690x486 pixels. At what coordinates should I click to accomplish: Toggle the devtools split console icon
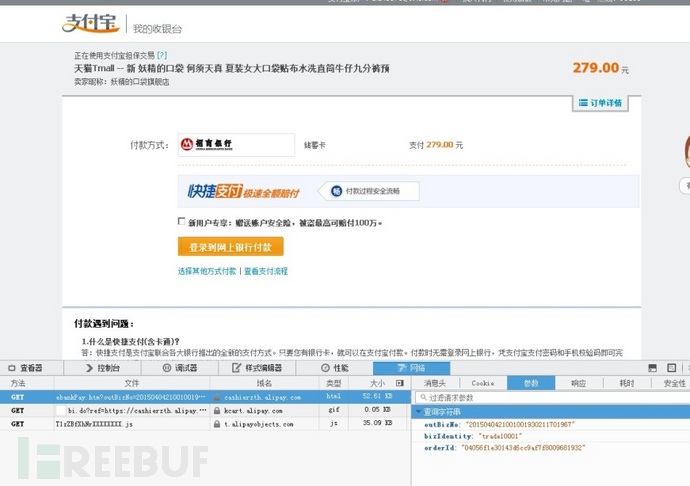(653, 368)
